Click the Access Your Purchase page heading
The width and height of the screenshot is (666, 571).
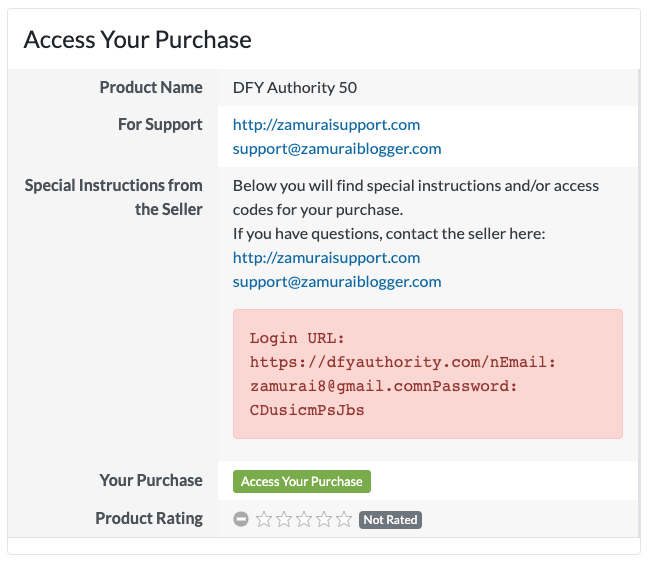(137, 40)
